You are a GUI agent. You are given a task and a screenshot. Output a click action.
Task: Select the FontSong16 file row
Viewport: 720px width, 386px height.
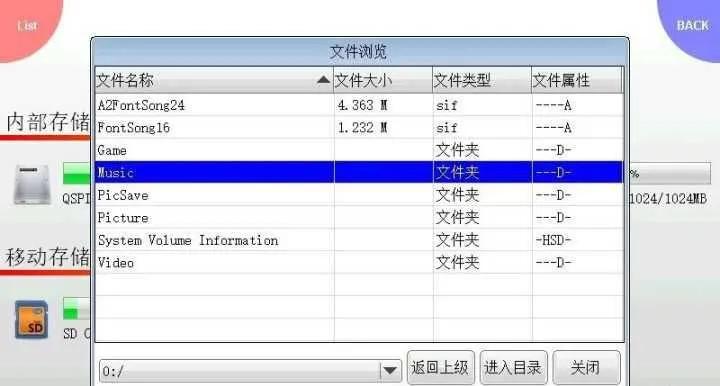pyautogui.click(x=359, y=128)
